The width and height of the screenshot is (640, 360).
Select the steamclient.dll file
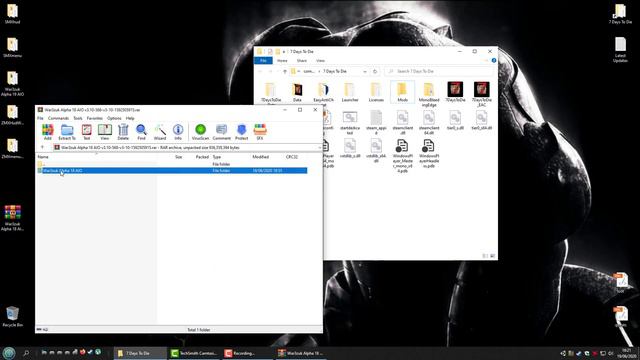[x=402, y=123]
